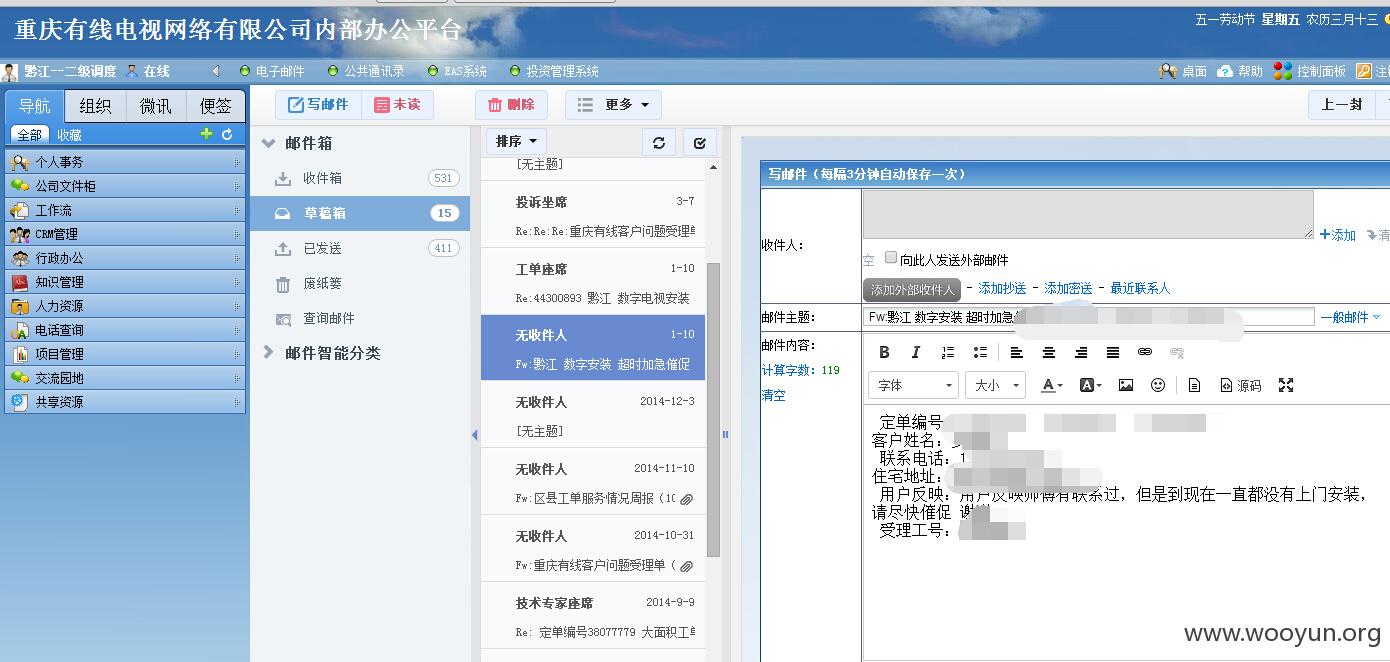Screen dimensions: 1390x662
Task: Click the attachment paperclip on 重庆有线客户问题受理单 draft
Action: click(686, 565)
